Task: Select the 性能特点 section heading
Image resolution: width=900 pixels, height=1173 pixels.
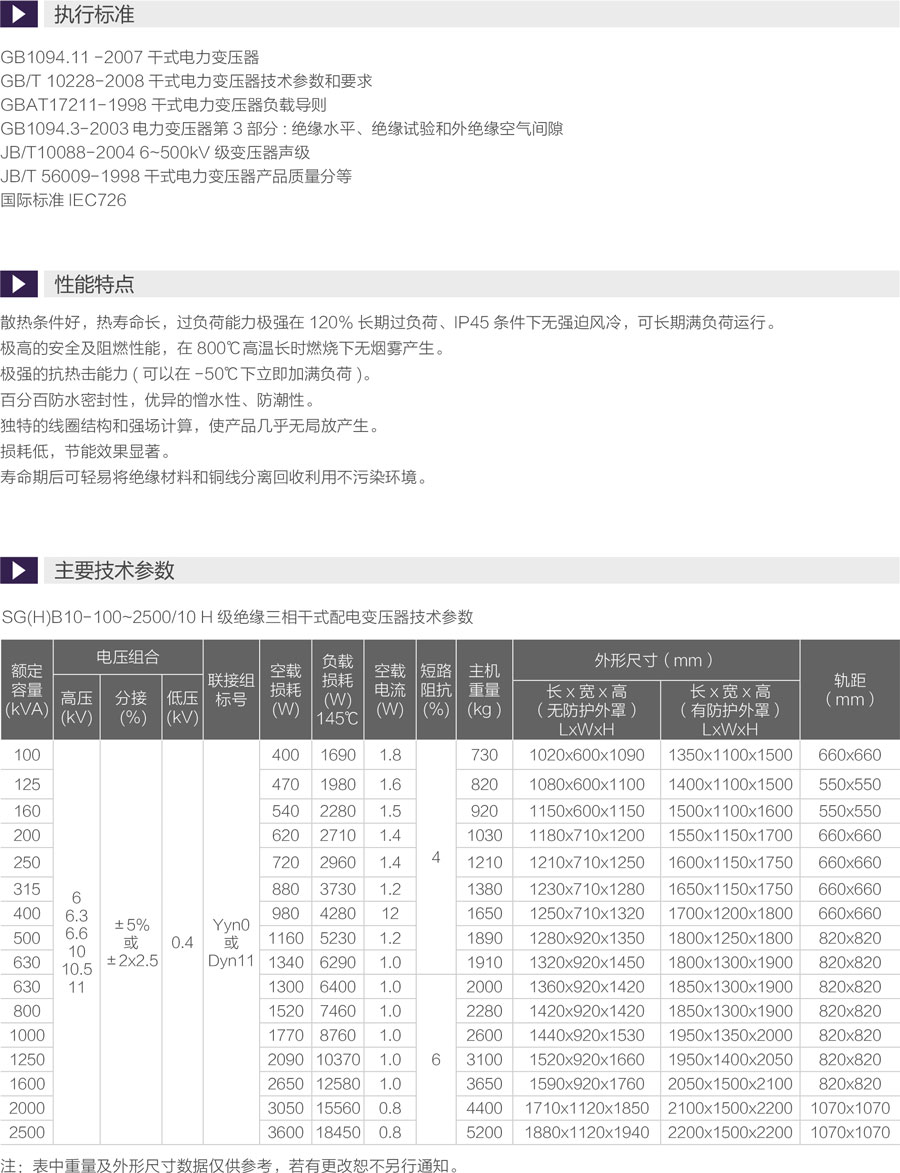Action: coord(94,284)
